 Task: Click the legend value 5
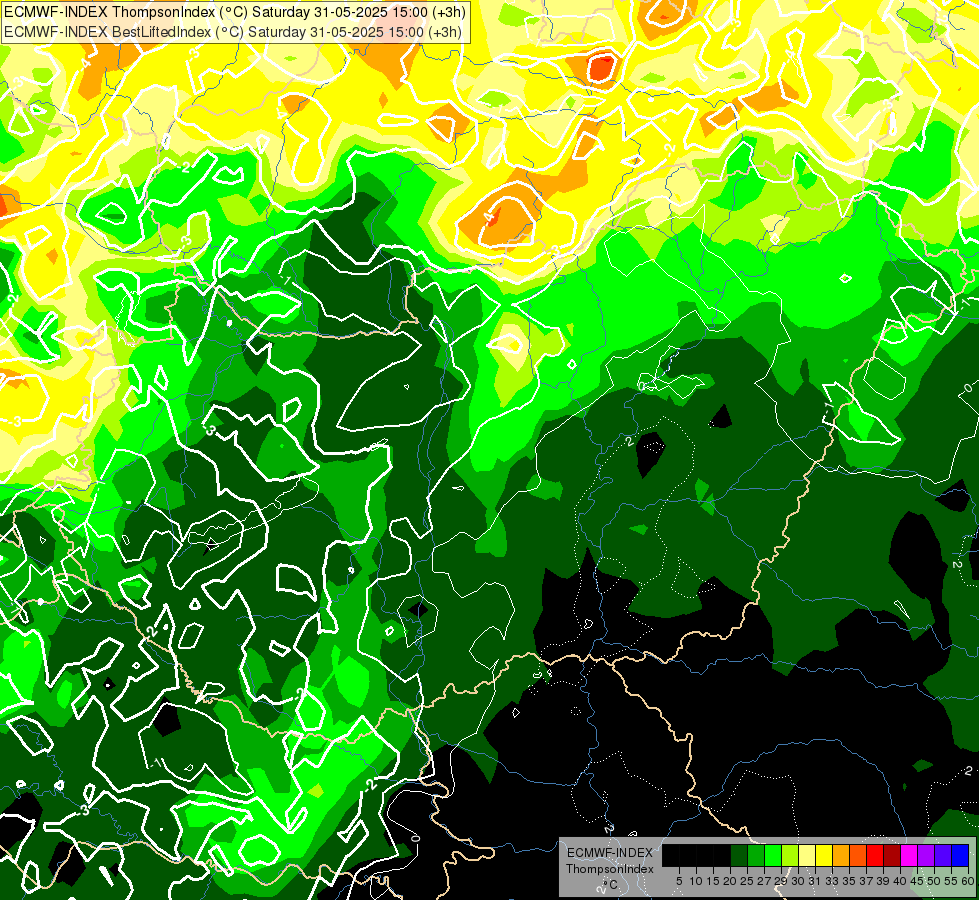(x=679, y=881)
